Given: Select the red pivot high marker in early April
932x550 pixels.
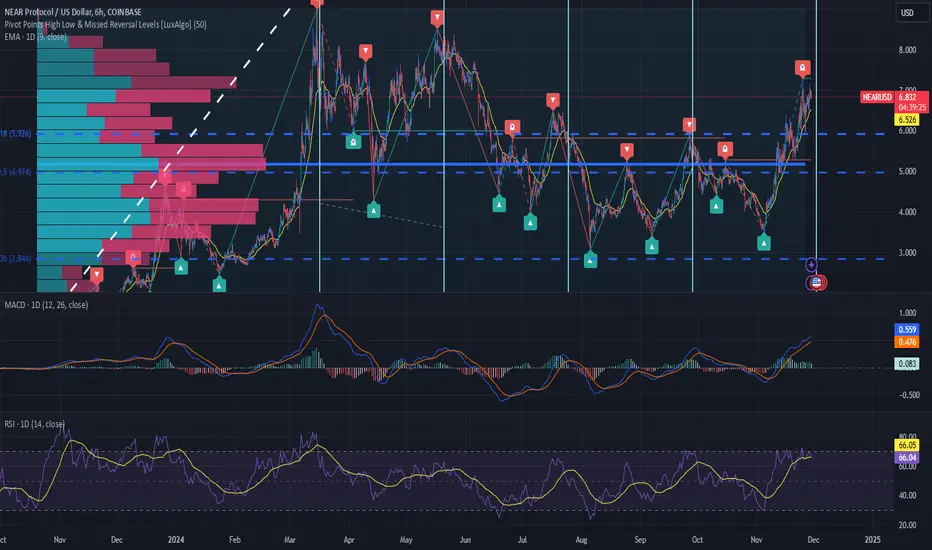Looking at the screenshot, I should [x=366, y=52].
